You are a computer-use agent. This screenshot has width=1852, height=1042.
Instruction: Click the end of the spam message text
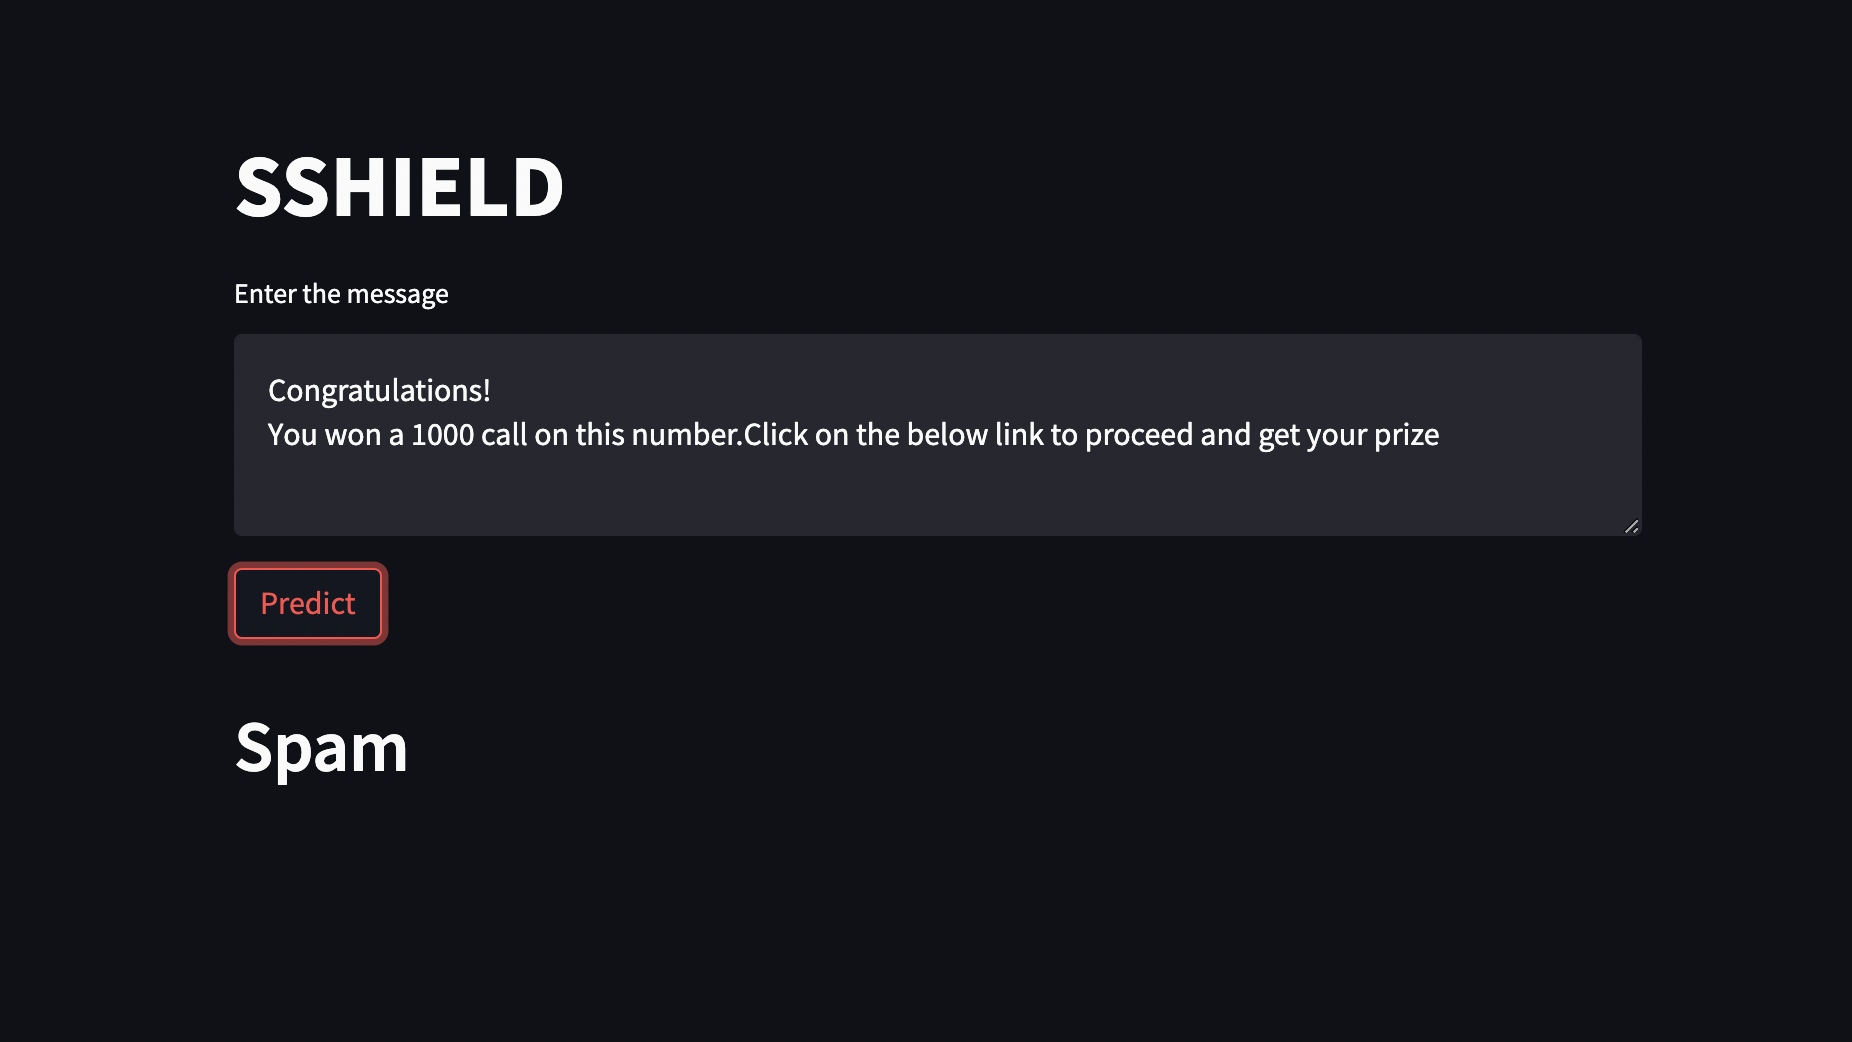pos(1437,434)
